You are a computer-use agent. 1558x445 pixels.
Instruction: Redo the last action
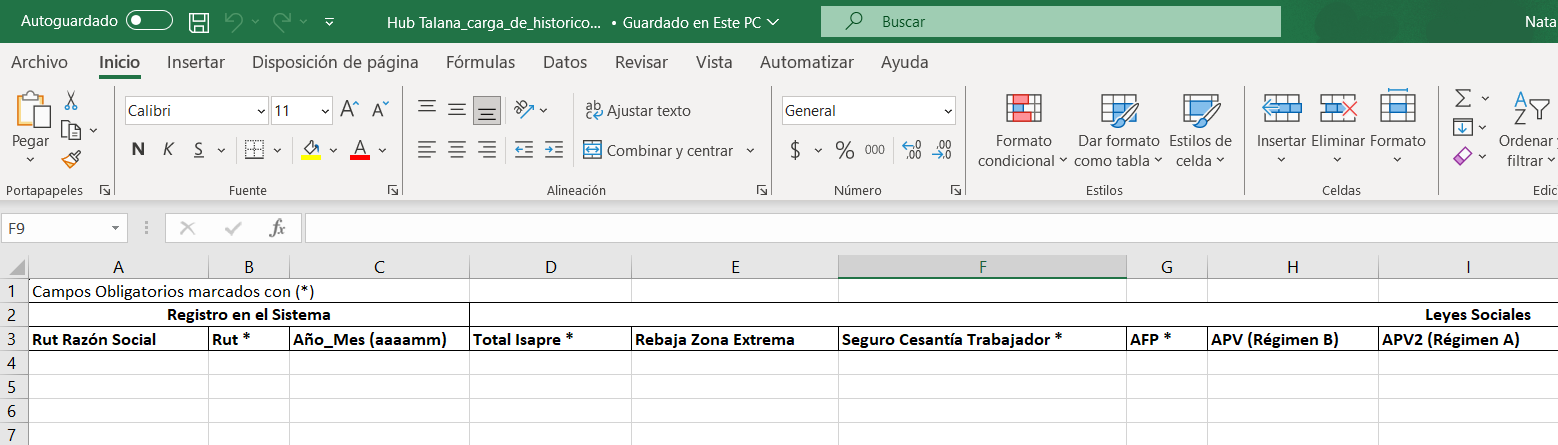tap(282, 21)
